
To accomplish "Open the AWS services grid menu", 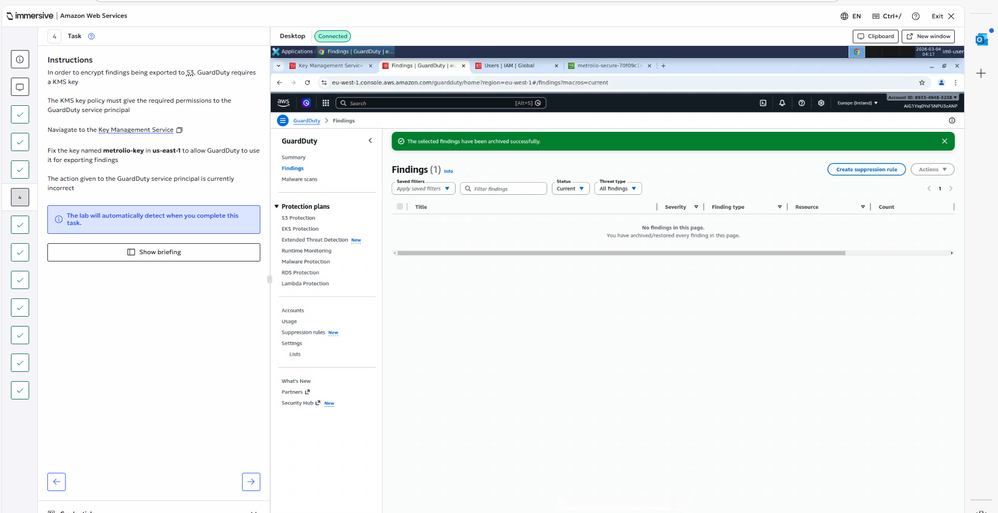I will (325, 103).
